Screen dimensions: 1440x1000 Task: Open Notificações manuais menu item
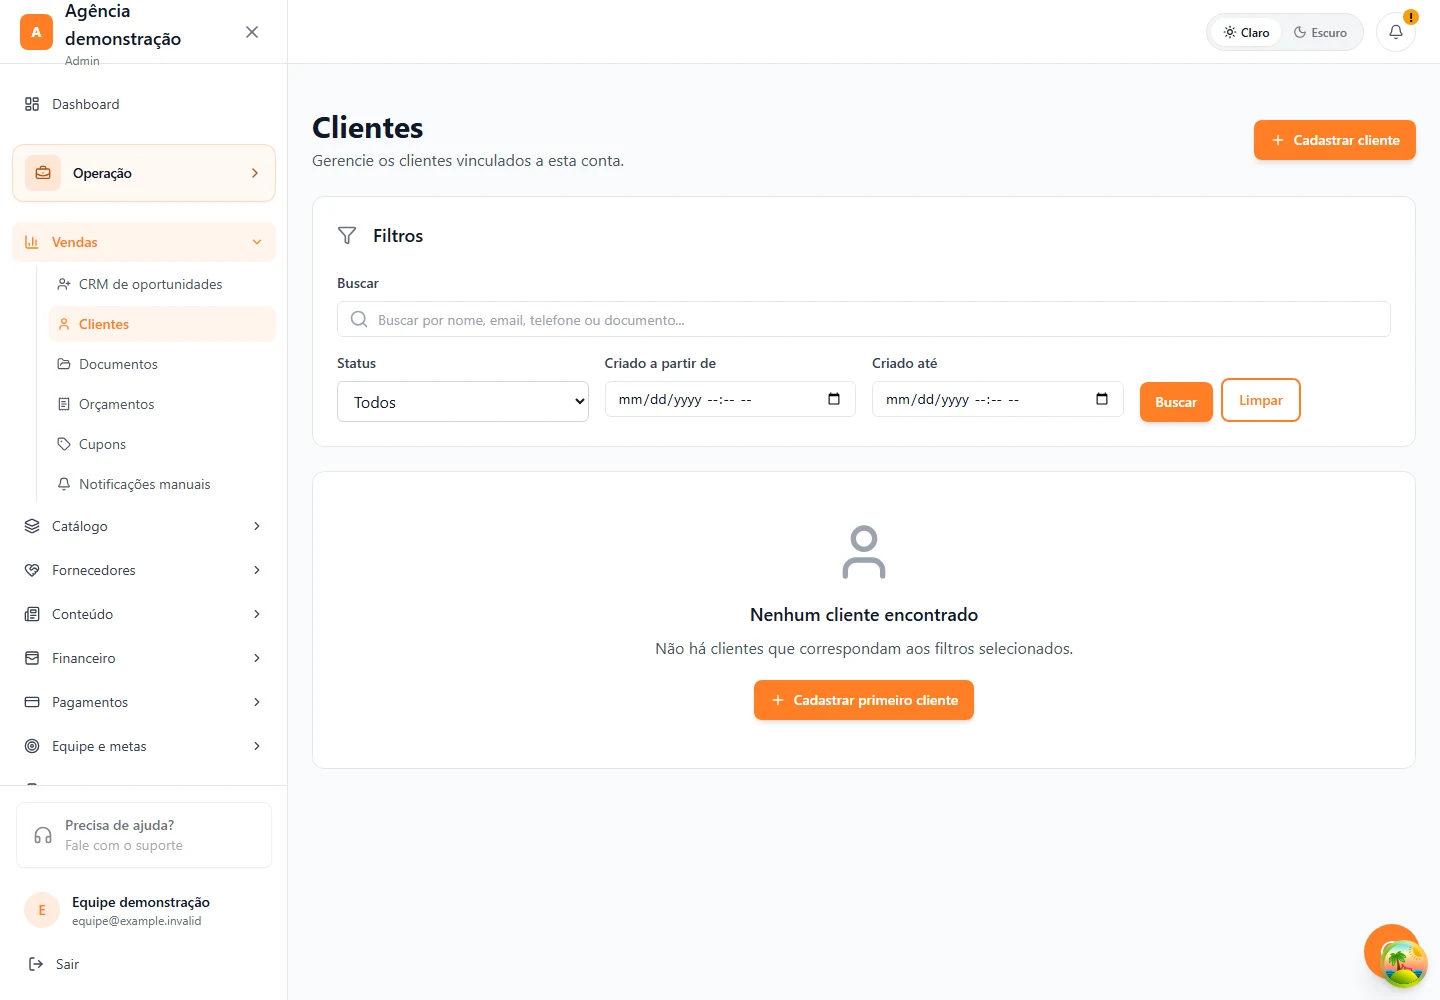pos(162,484)
